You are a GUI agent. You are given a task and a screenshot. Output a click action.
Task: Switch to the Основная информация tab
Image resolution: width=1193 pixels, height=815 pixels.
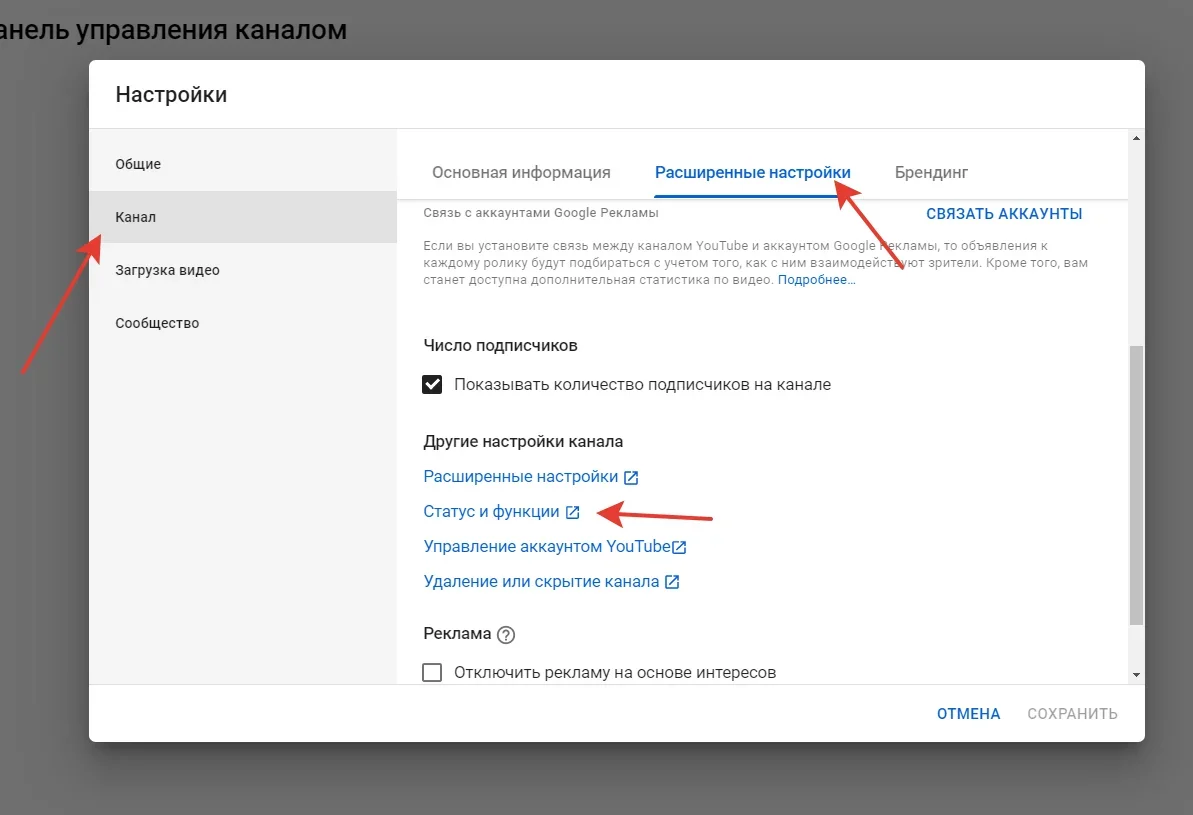[521, 172]
